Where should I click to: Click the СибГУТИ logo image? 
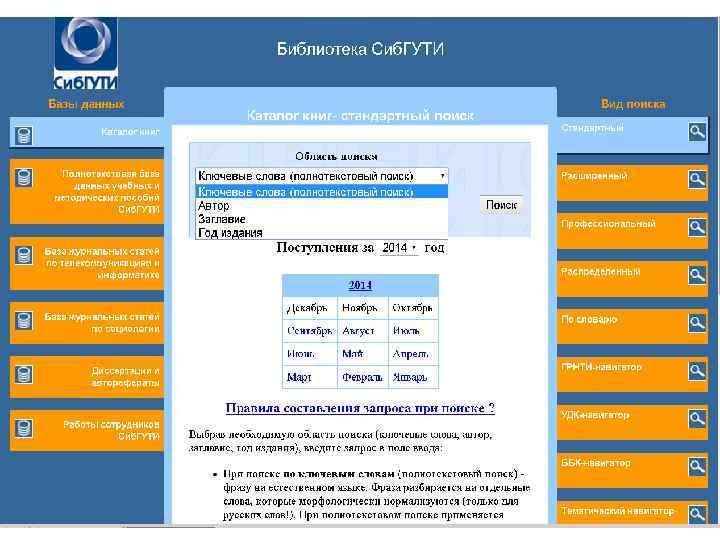click(x=86, y=53)
